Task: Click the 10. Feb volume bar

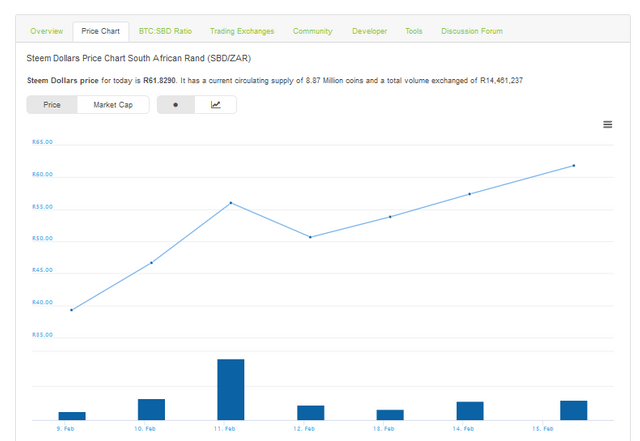Action: [151, 409]
